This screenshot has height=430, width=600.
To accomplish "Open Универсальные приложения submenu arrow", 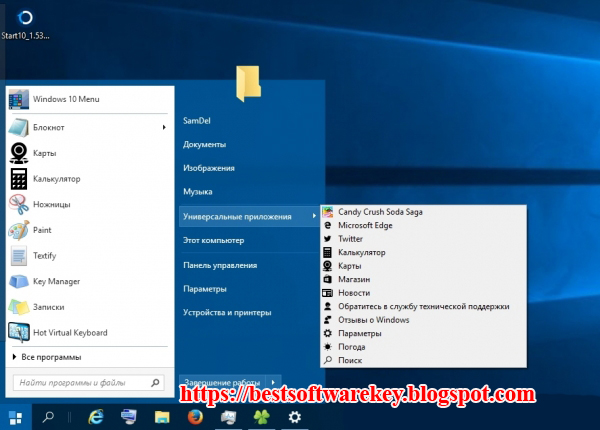I will pyautogui.click(x=314, y=216).
